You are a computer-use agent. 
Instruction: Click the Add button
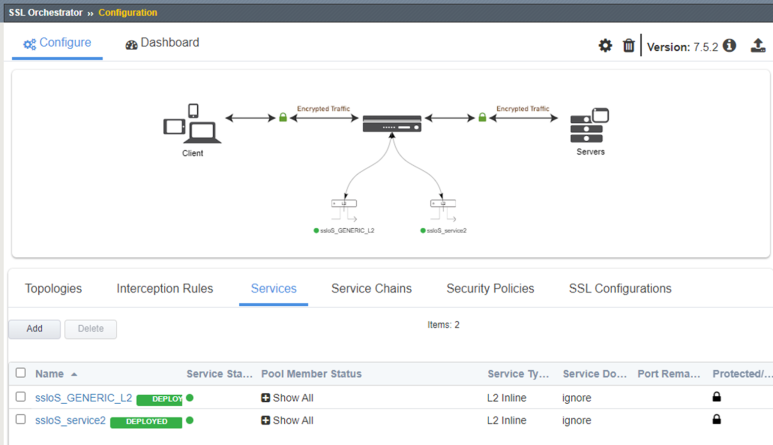tap(35, 329)
